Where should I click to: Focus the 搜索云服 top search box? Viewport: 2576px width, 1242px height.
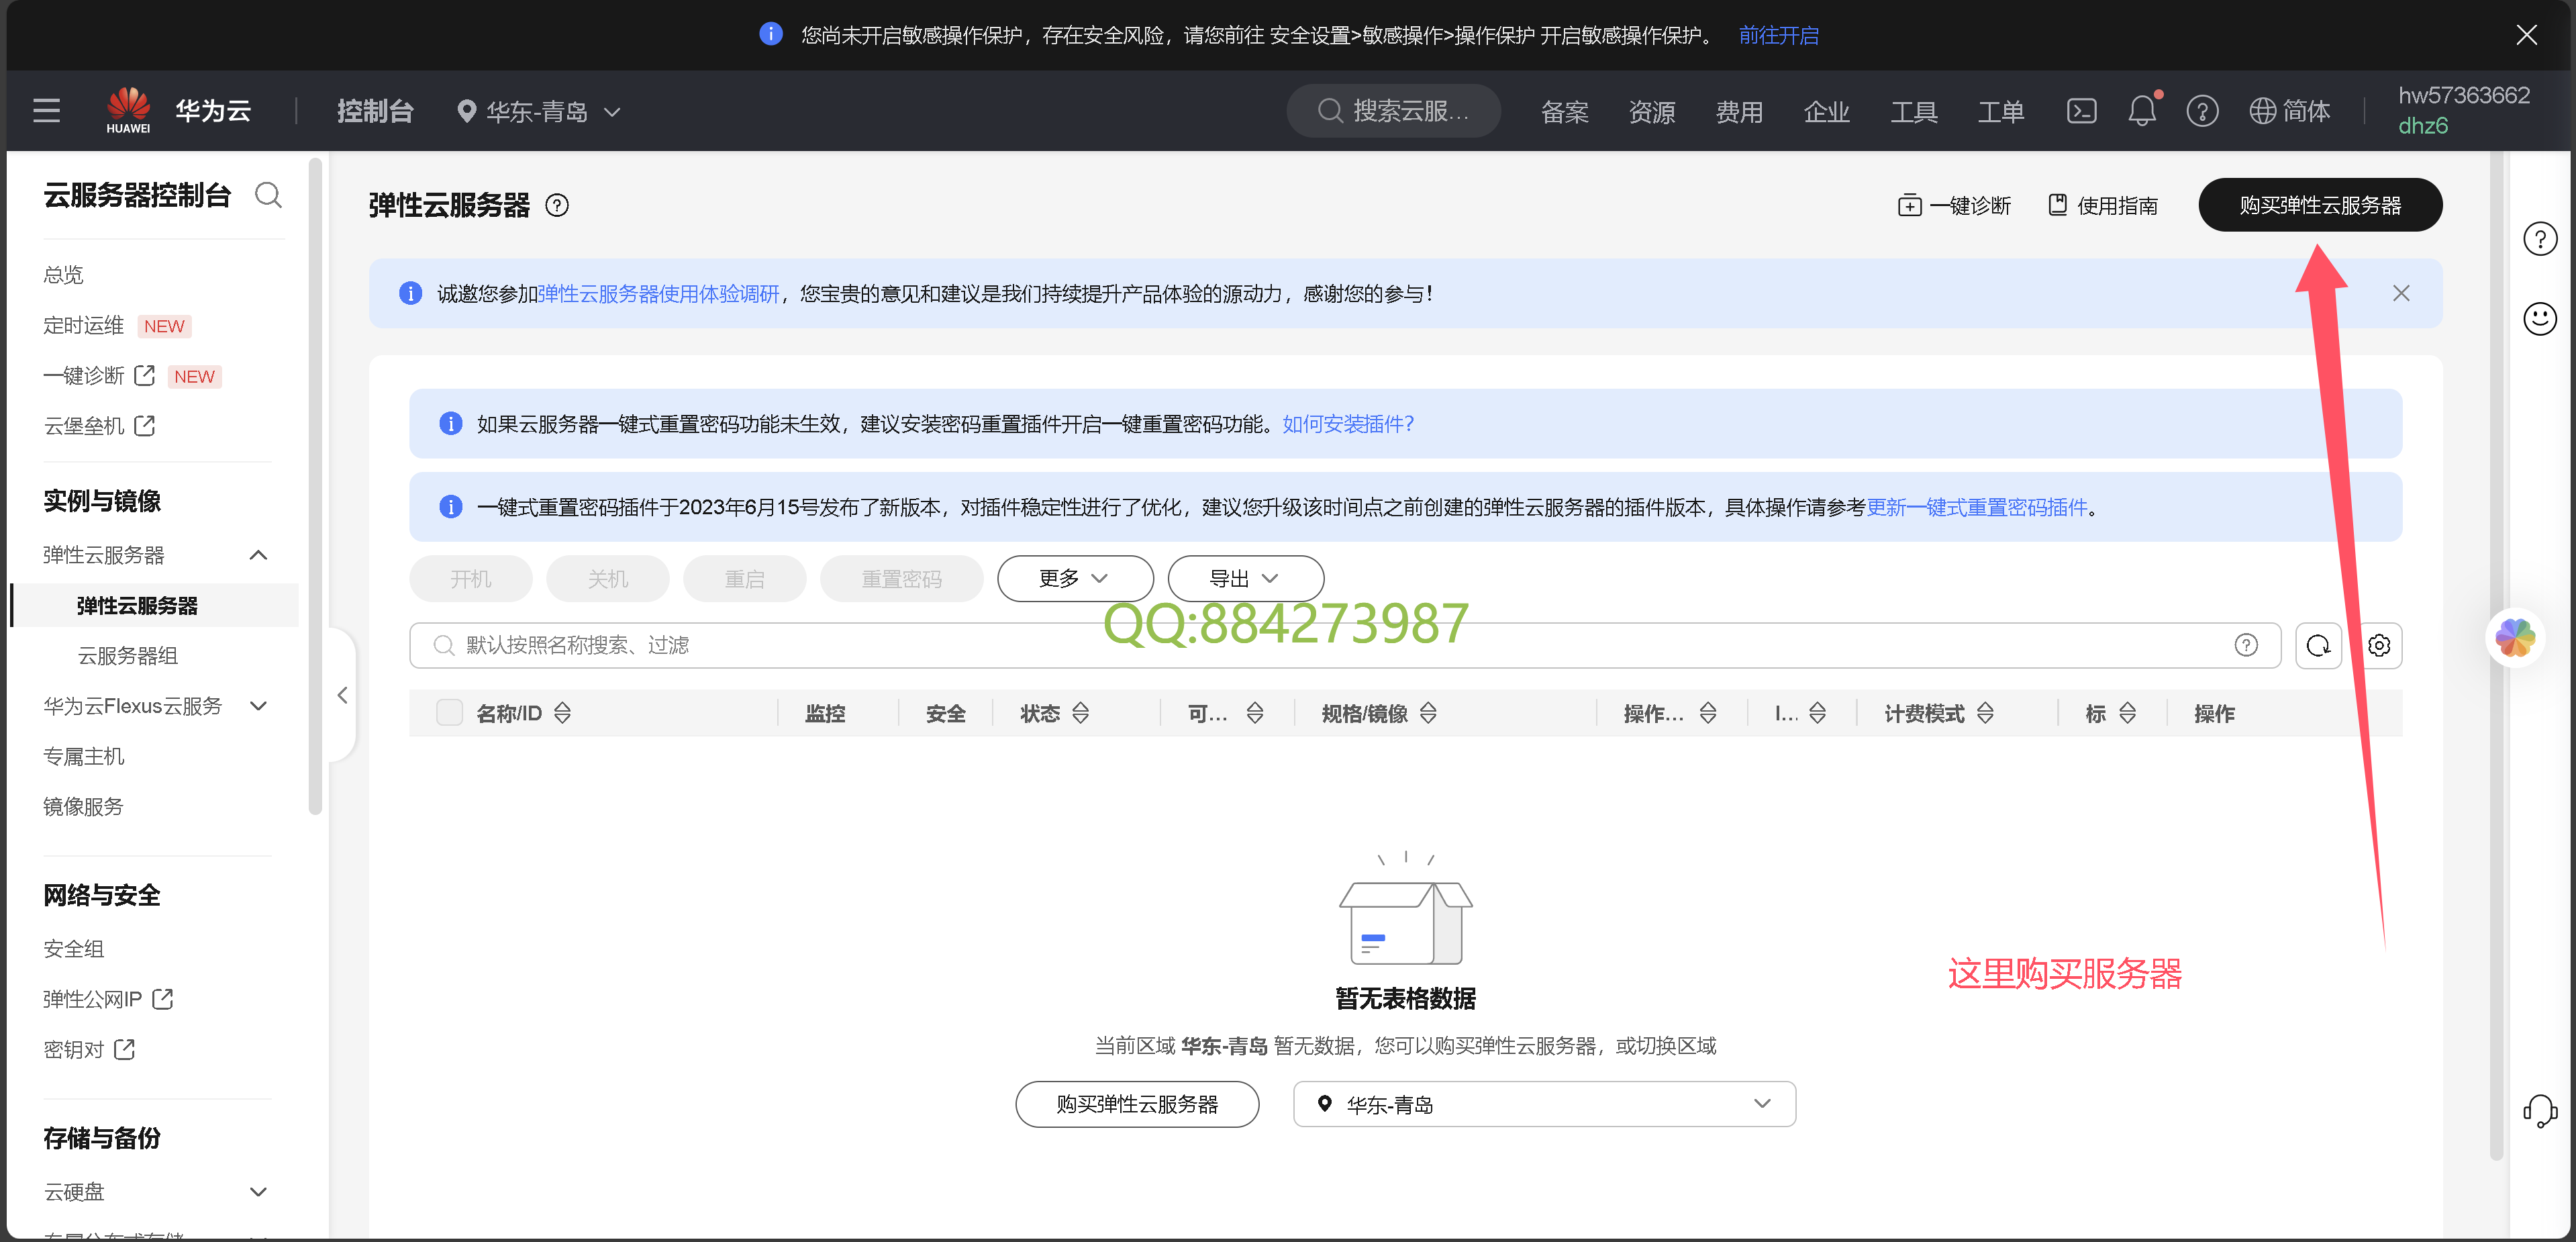(x=1393, y=111)
